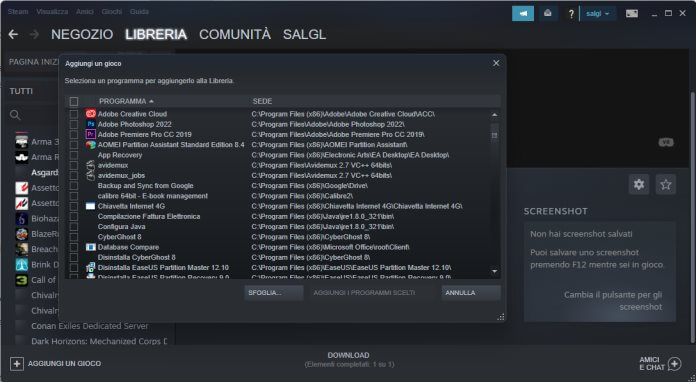
Task: Select Conan Exiles Dedicated Server in library
Action: point(90,326)
